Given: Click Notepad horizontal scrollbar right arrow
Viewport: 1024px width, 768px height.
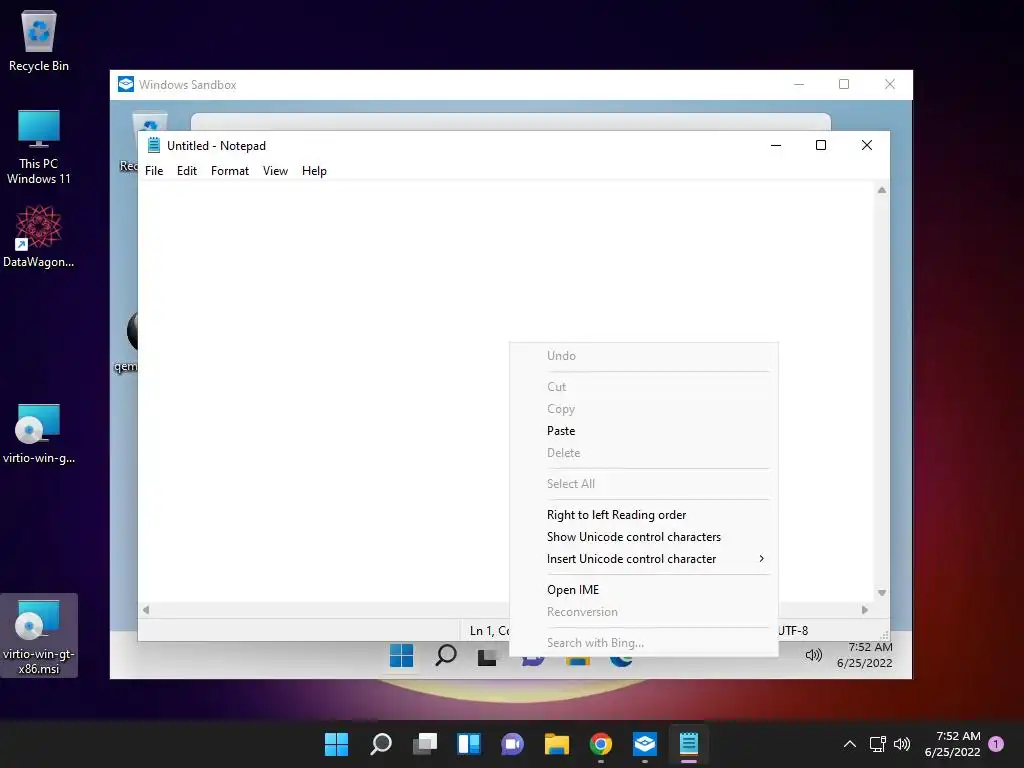Looking at the screenshot, I should point(865,610).
